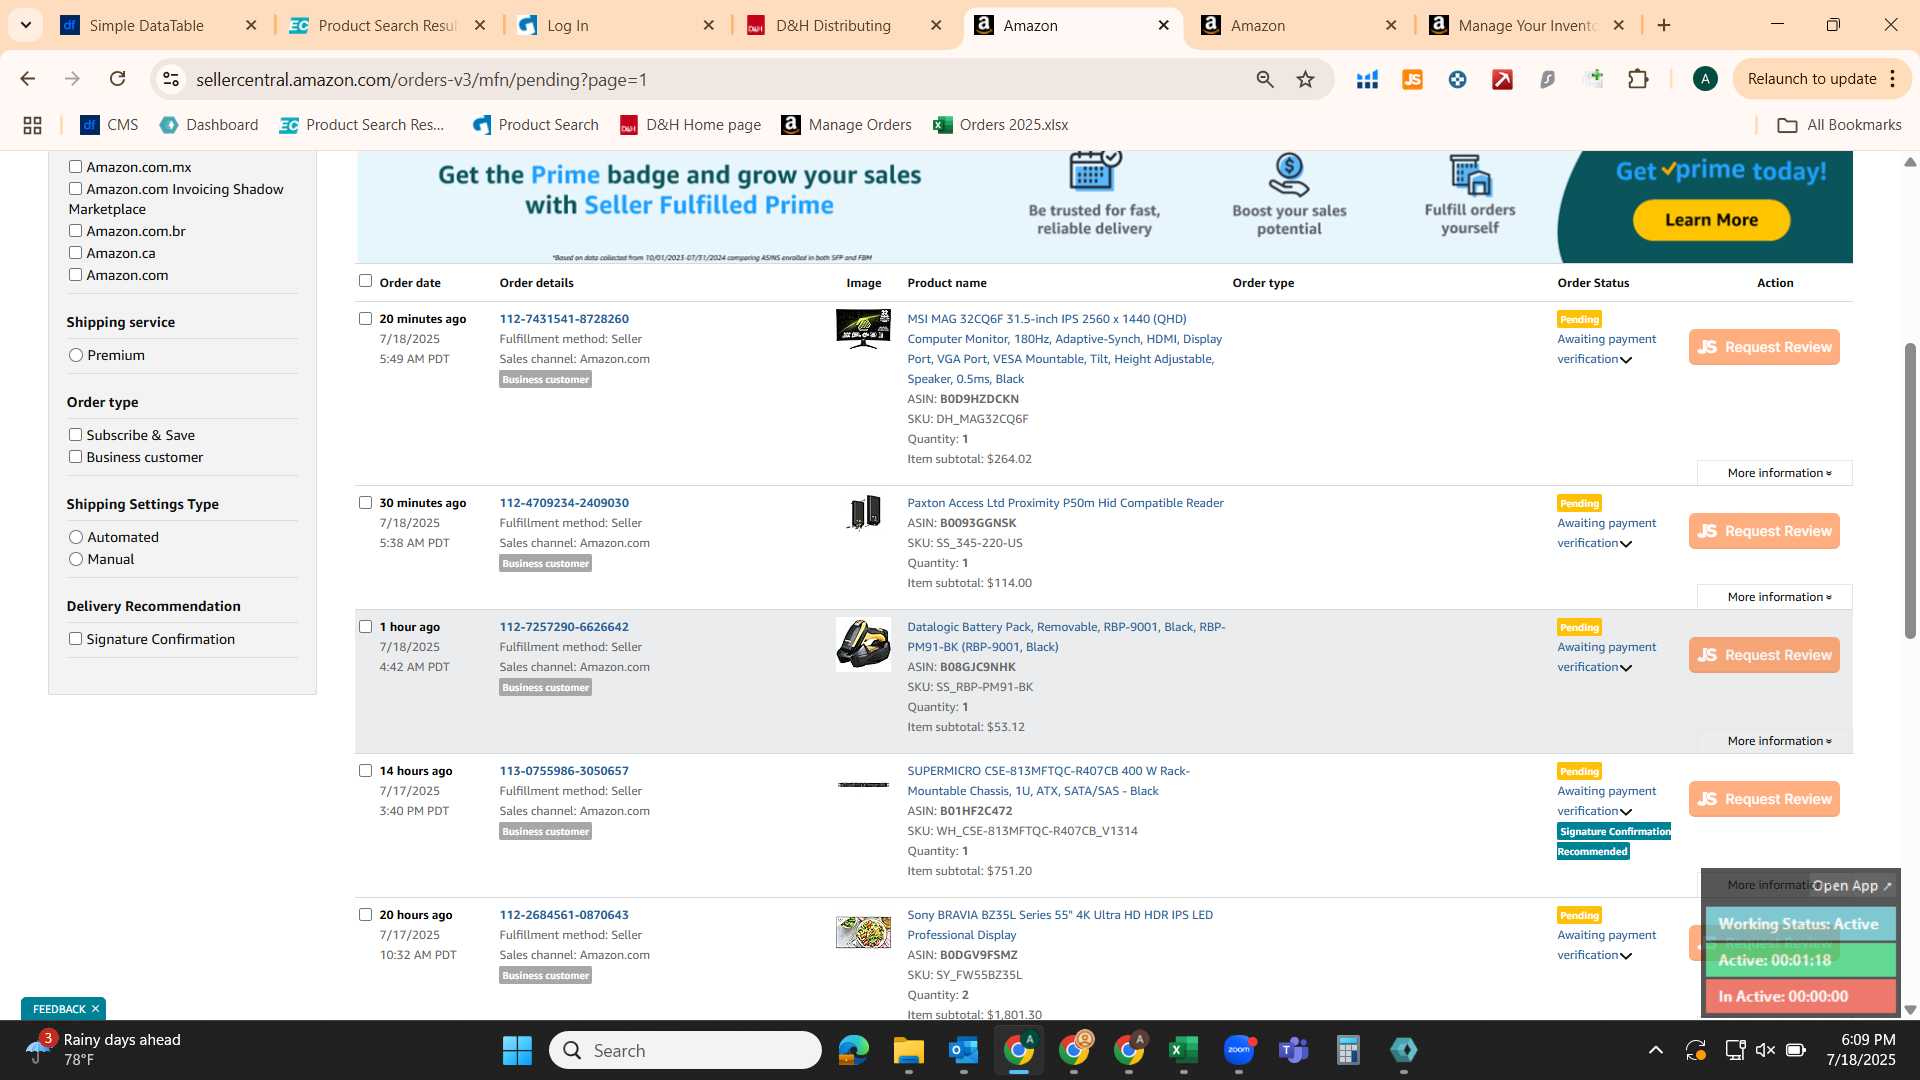Open the Windows Start menu

coord(517,1050)
